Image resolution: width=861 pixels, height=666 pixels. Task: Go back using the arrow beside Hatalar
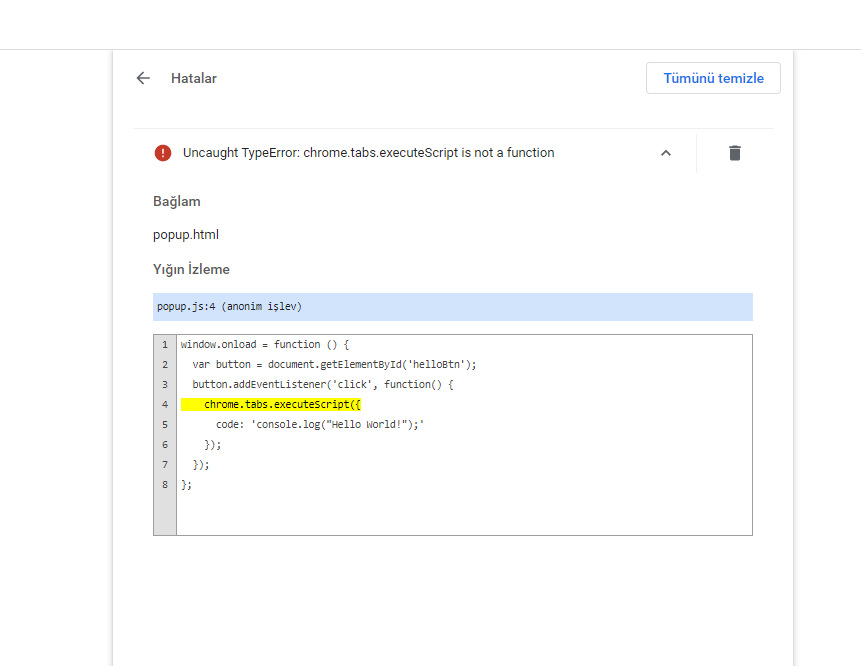(x=143, y=78)
